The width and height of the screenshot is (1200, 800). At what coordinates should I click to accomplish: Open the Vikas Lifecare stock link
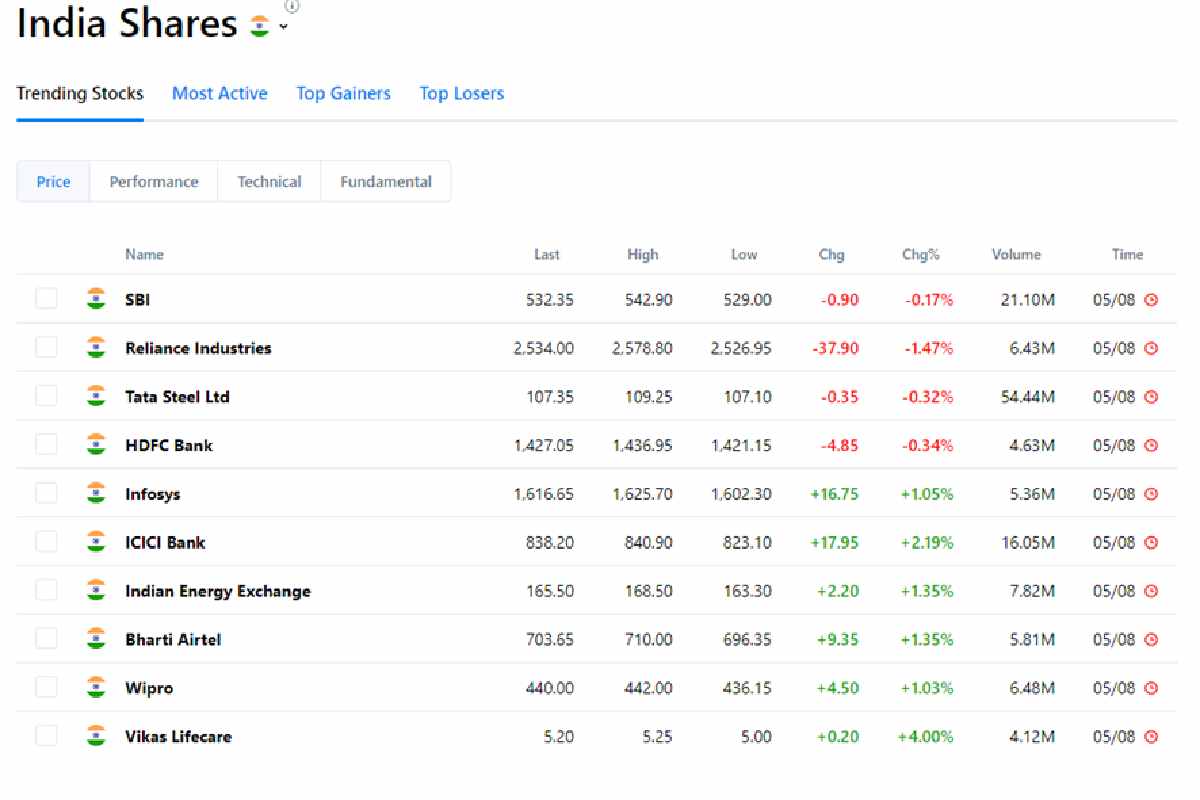tap(178, 736)
